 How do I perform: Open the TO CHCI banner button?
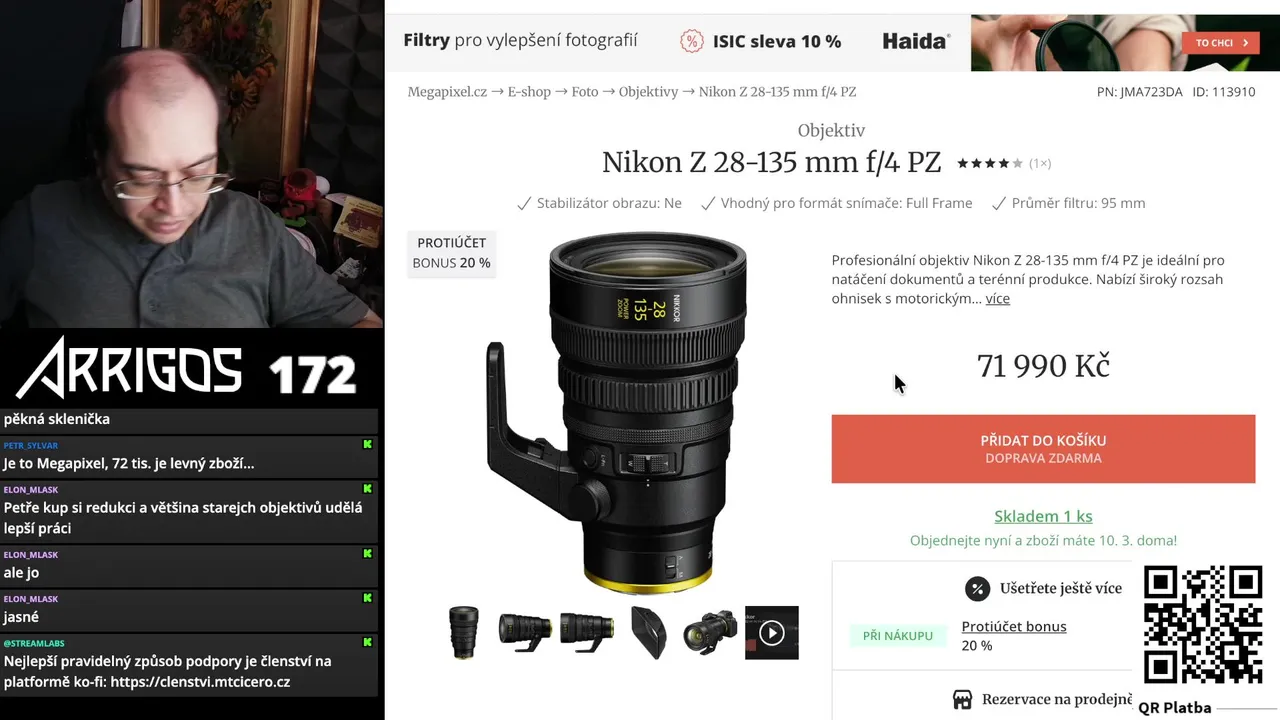[1220, 43]
